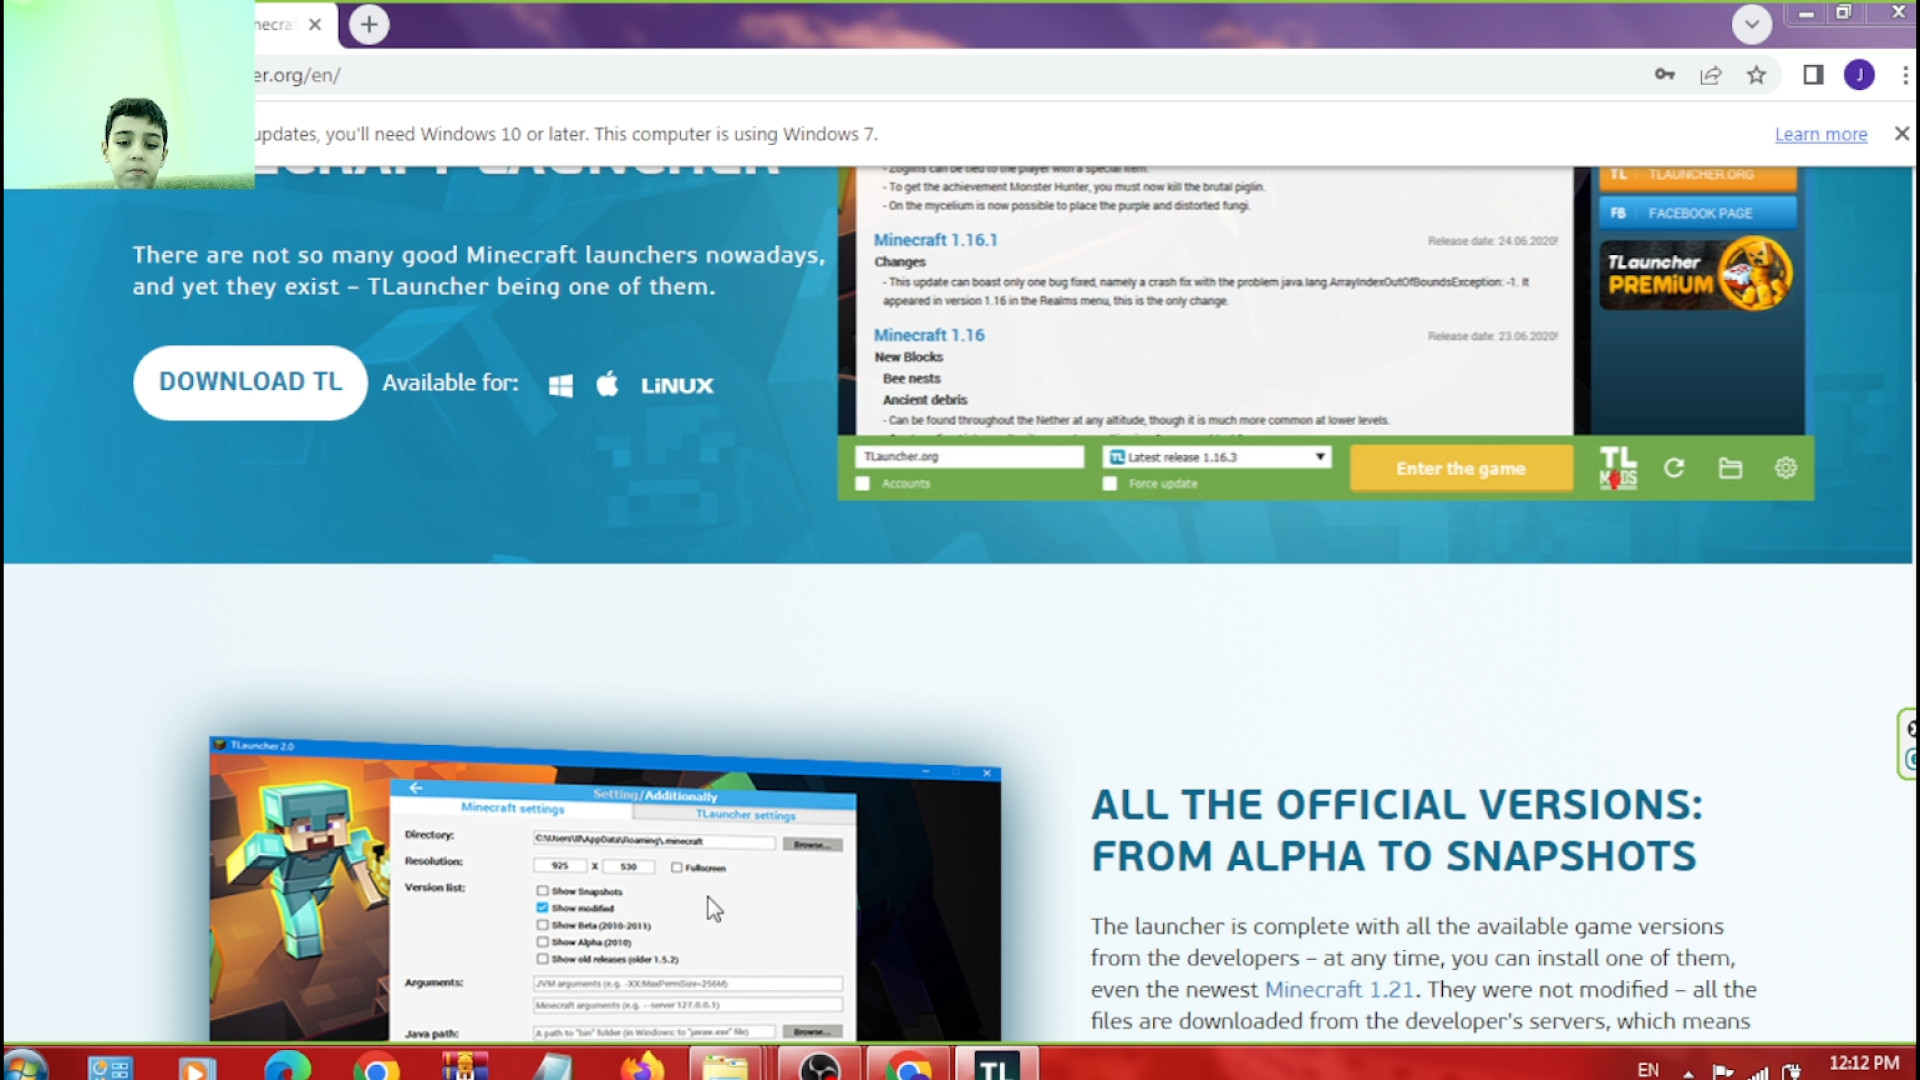
Task: Open media player icon on taskbar
Action: (197, 1067)
